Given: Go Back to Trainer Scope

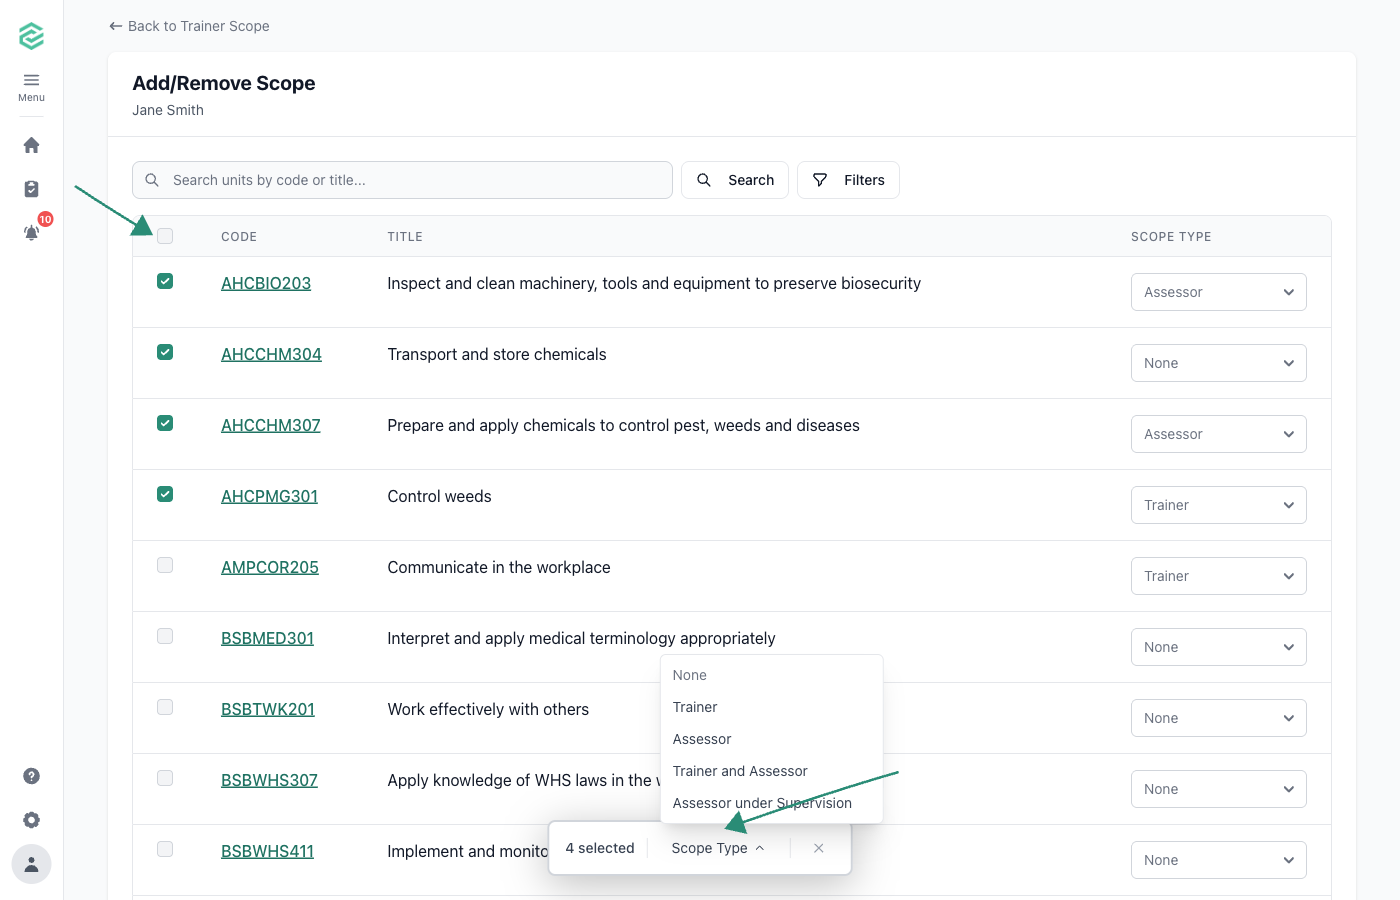Looking at the screenshot, I should pyautogui.click(x=189, y=26).
